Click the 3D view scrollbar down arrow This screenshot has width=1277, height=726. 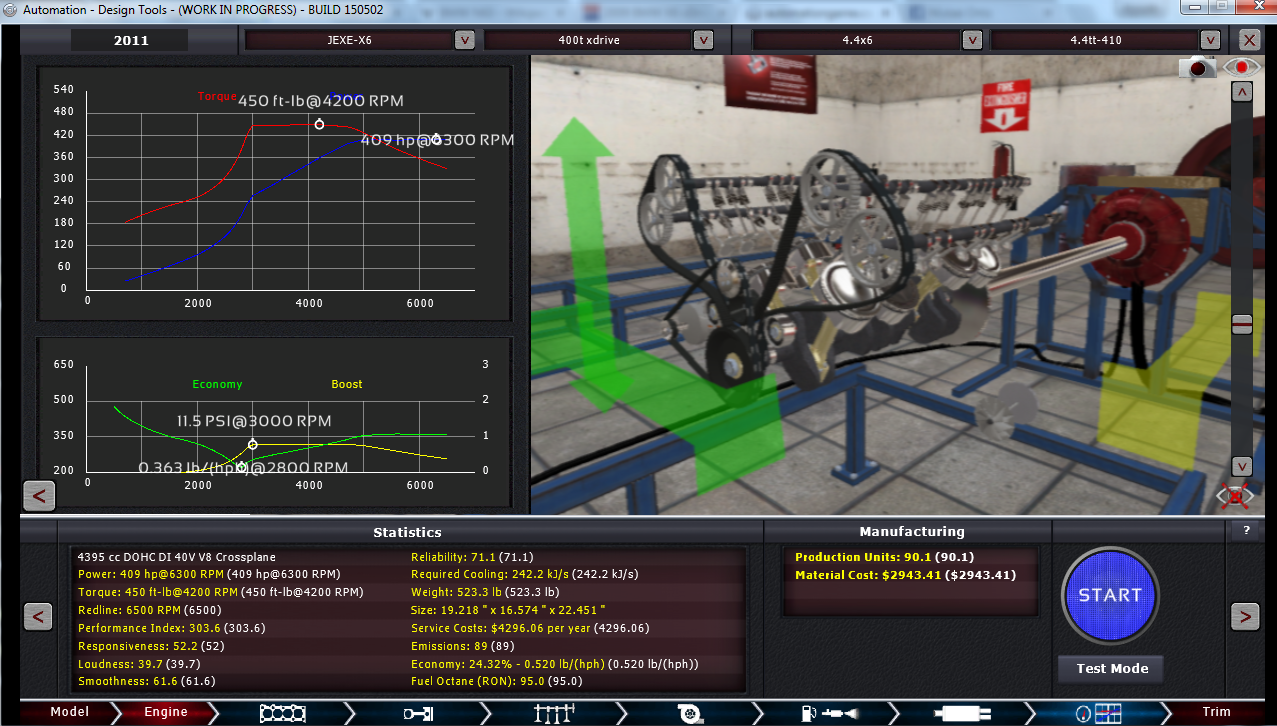tap(1242, 466)
